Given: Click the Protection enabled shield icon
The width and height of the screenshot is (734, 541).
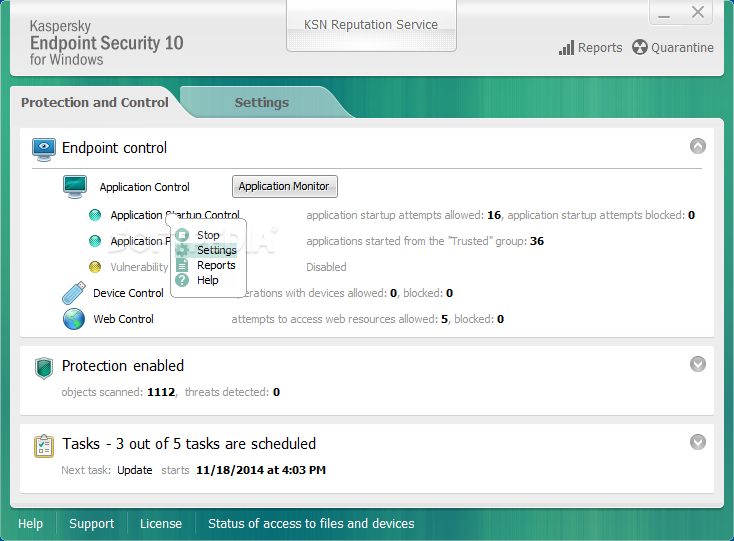Looking at the screenshot, I should click(x=44, y=368).
